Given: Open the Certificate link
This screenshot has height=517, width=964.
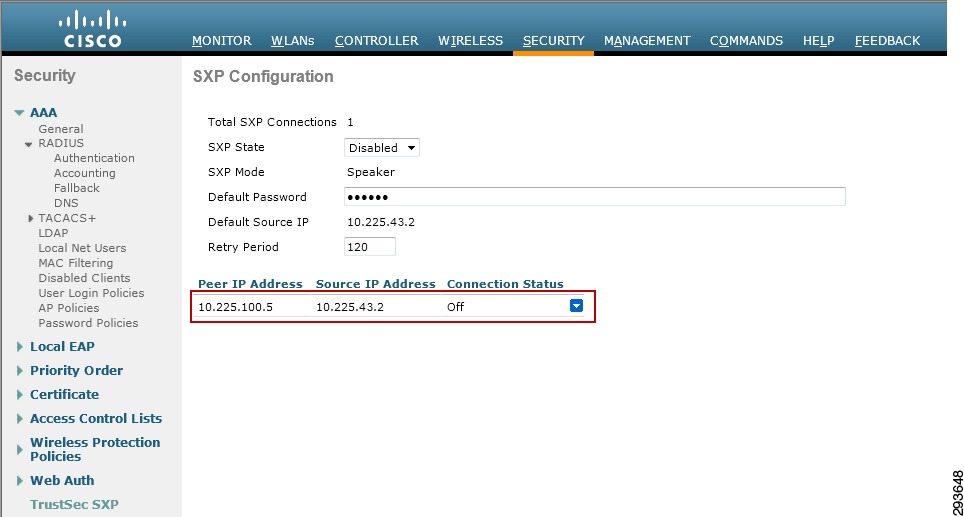Looking at the screenshot, I should pyautogui.click(x=64, y=394).
